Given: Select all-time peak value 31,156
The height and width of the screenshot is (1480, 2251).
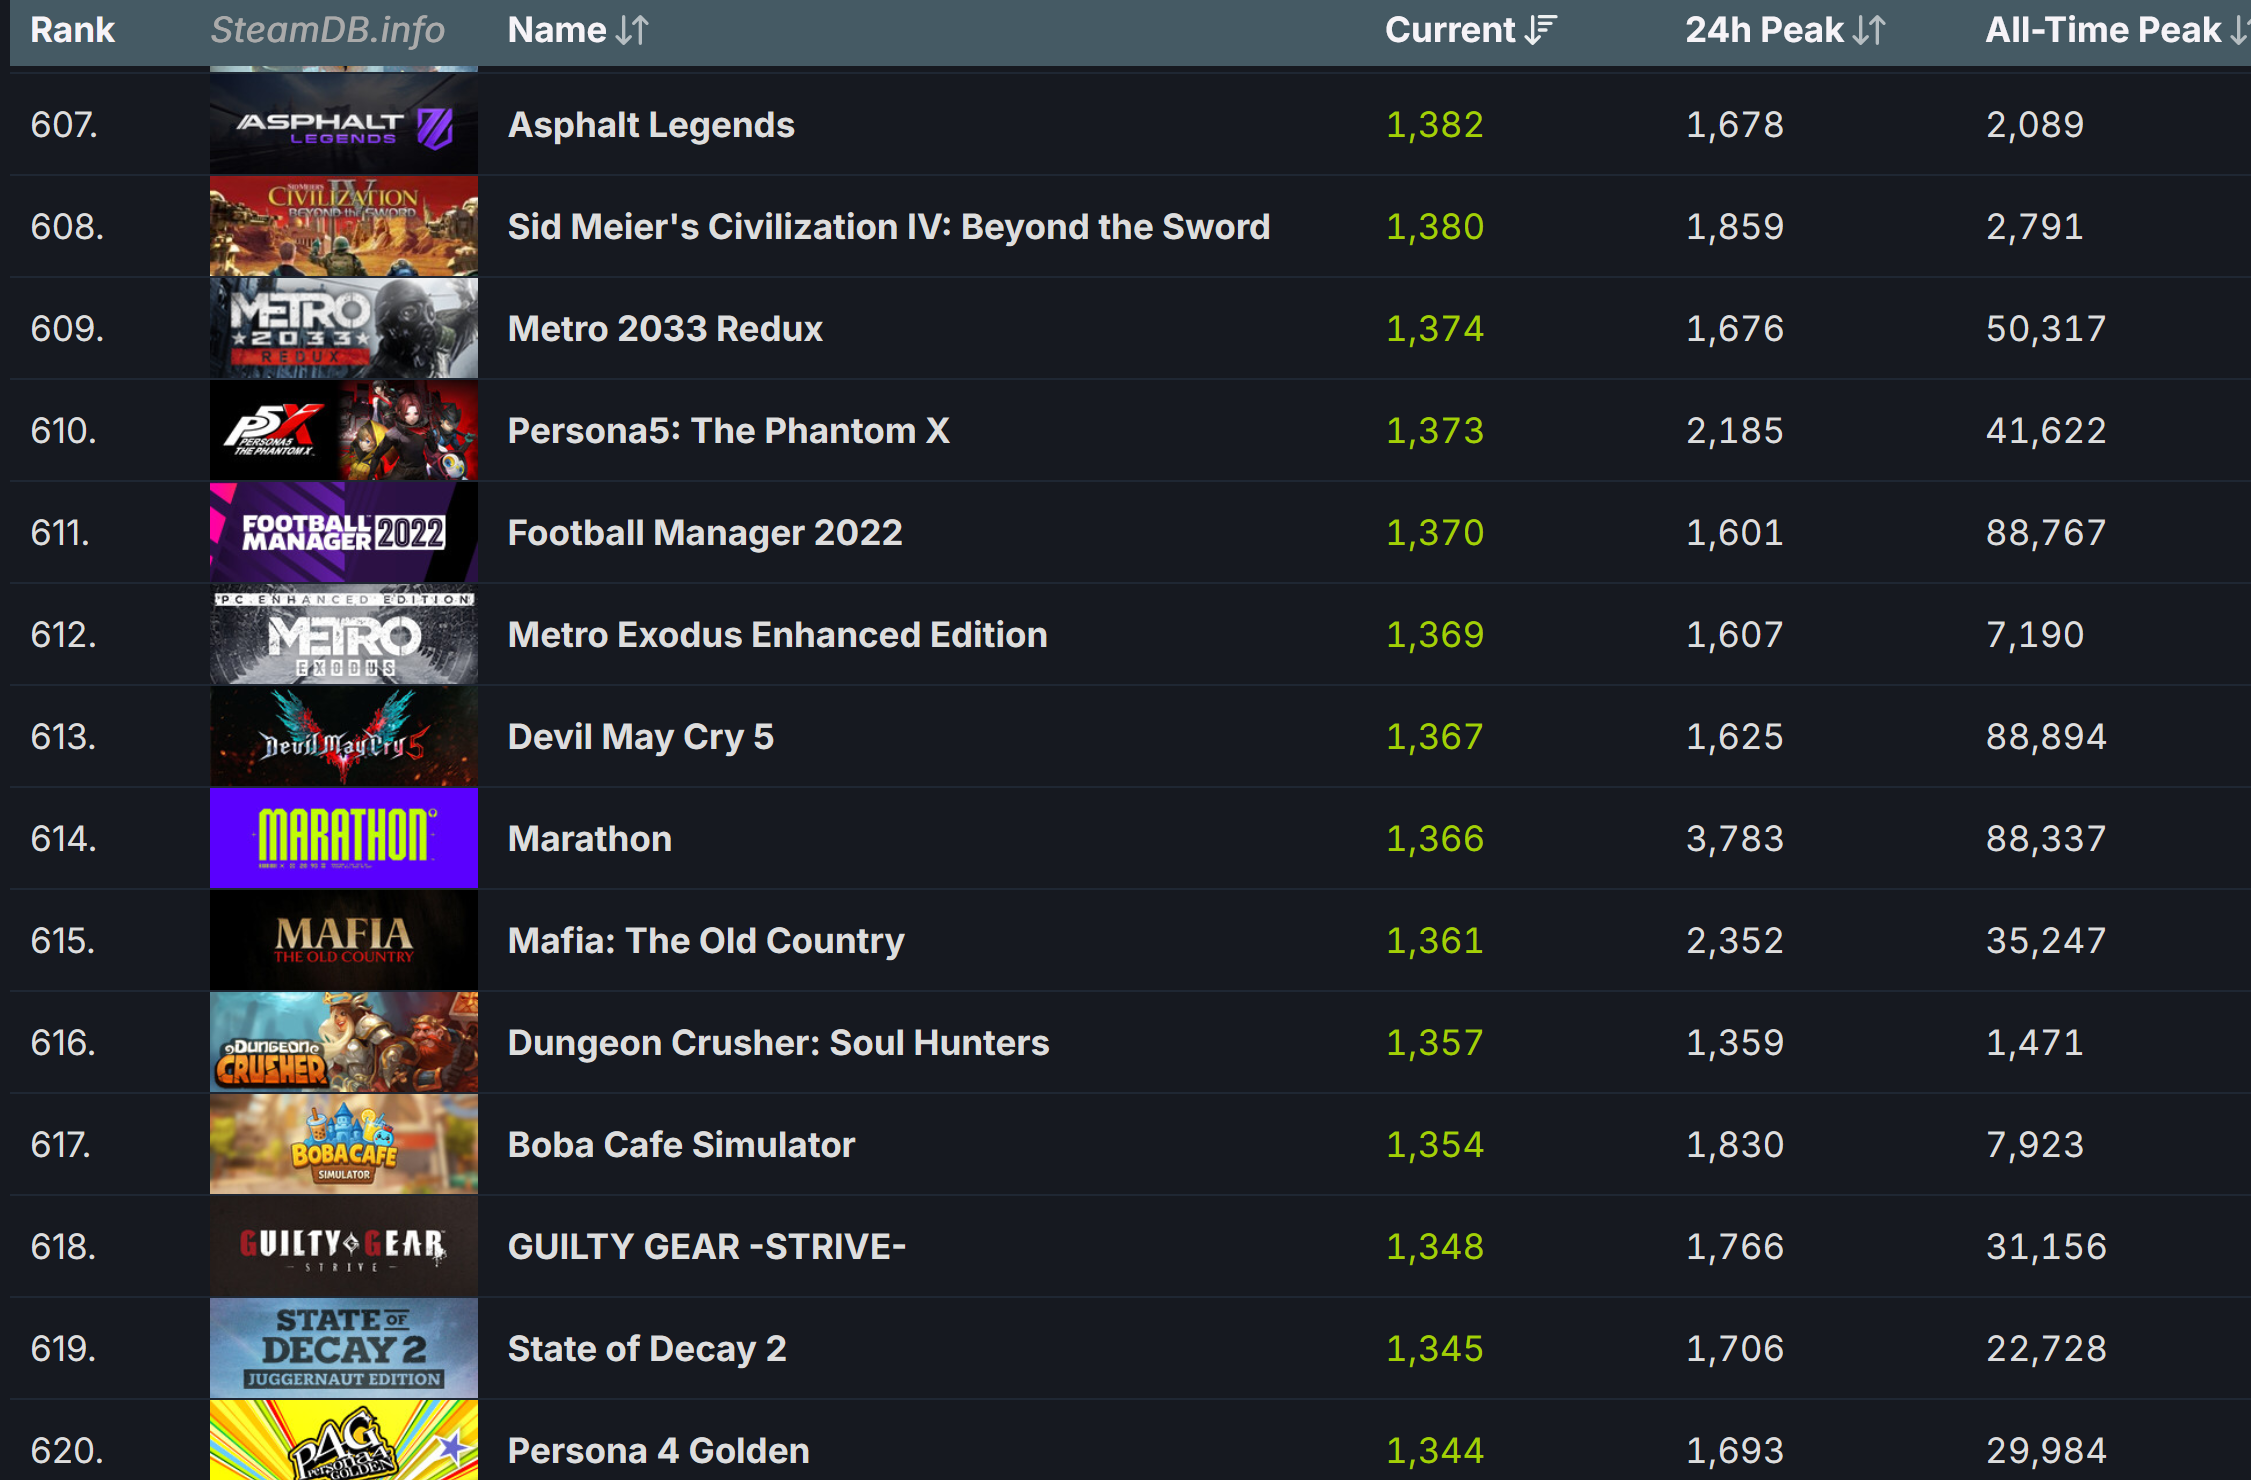Looking at the screenshot, I should point(2046,1247).
